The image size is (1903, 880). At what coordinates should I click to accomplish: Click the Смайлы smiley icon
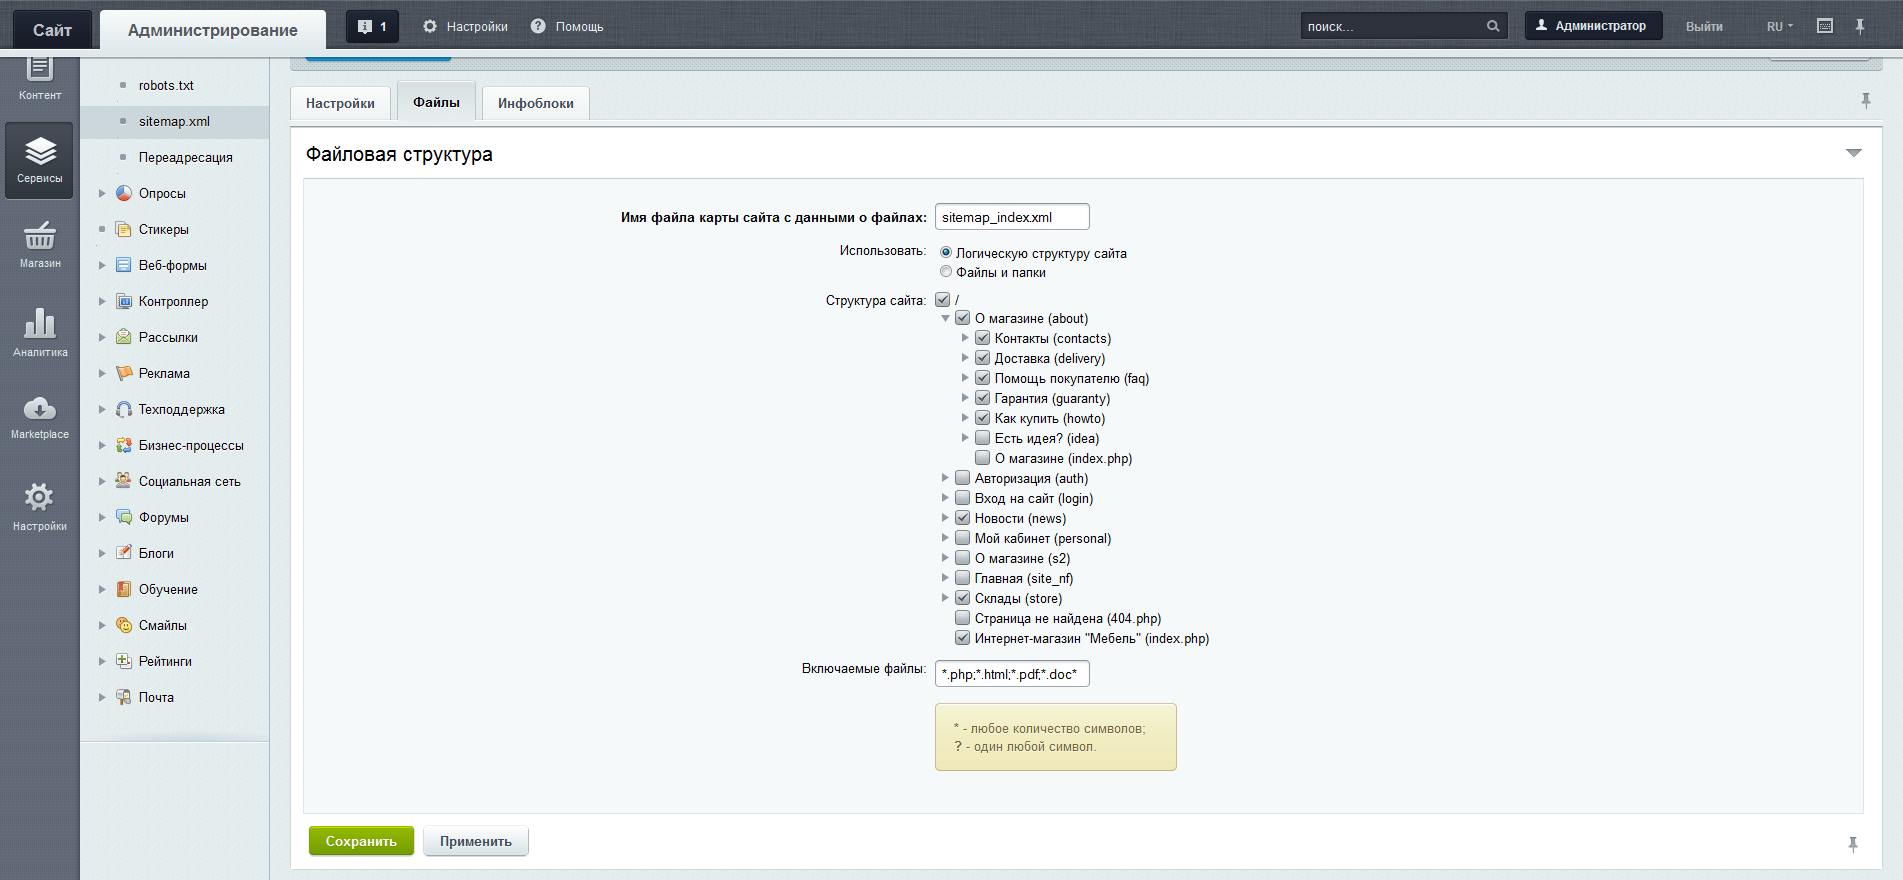click(124, 625)
